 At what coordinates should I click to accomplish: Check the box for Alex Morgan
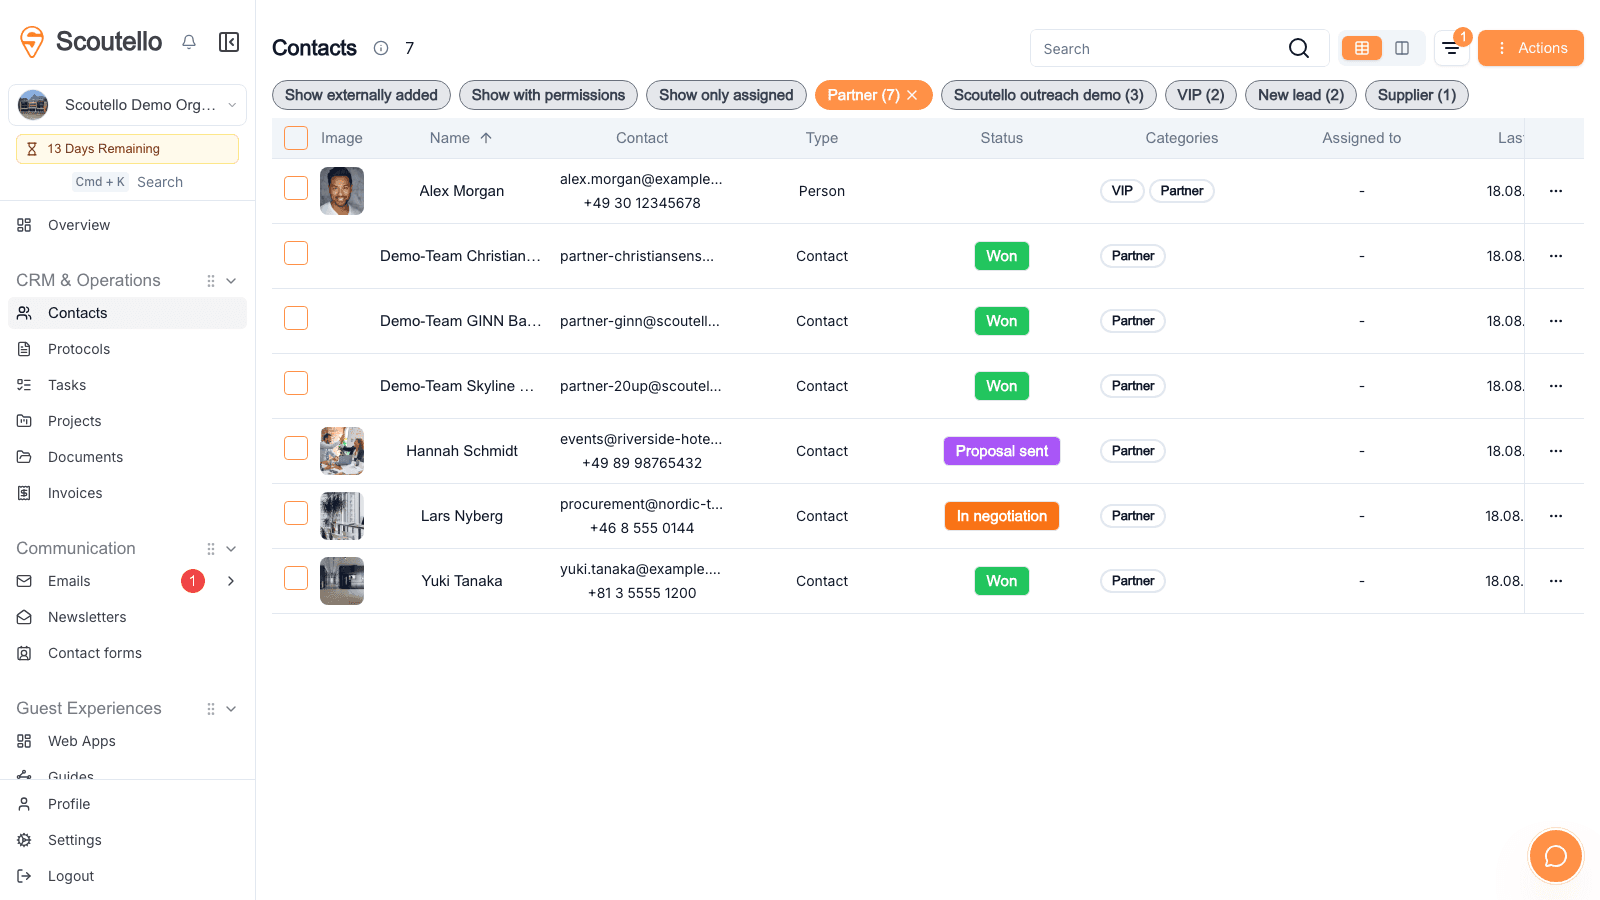click(x=296, y=188)
